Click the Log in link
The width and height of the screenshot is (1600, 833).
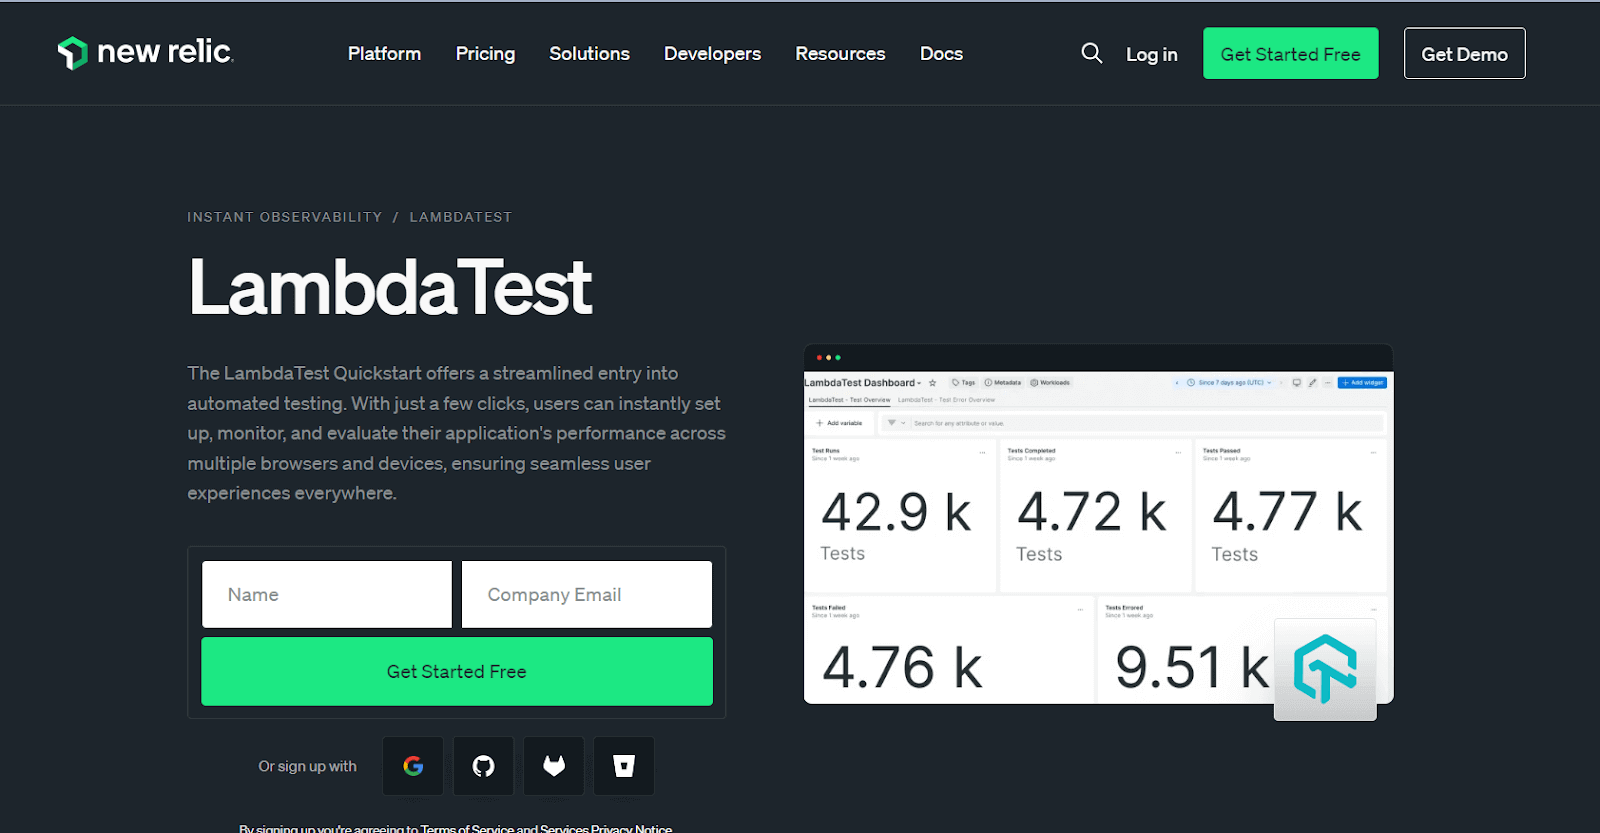1152,54
